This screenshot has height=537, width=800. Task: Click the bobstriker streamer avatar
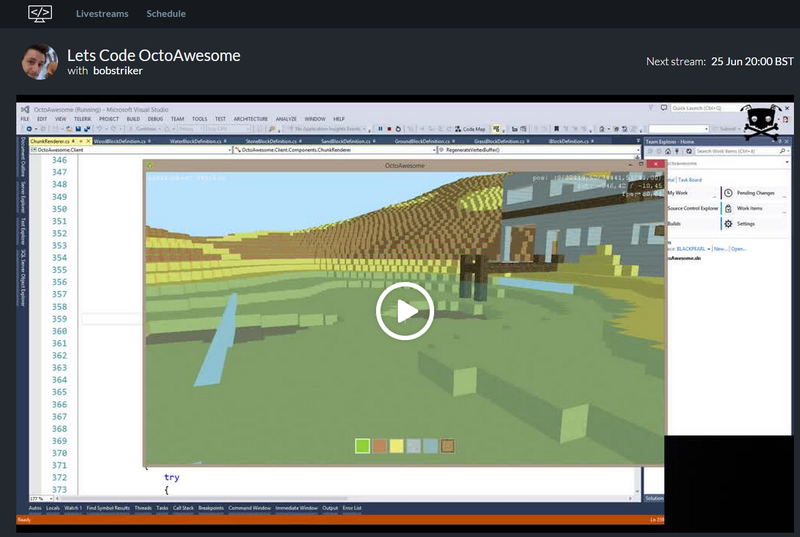(x=40, y=62)
